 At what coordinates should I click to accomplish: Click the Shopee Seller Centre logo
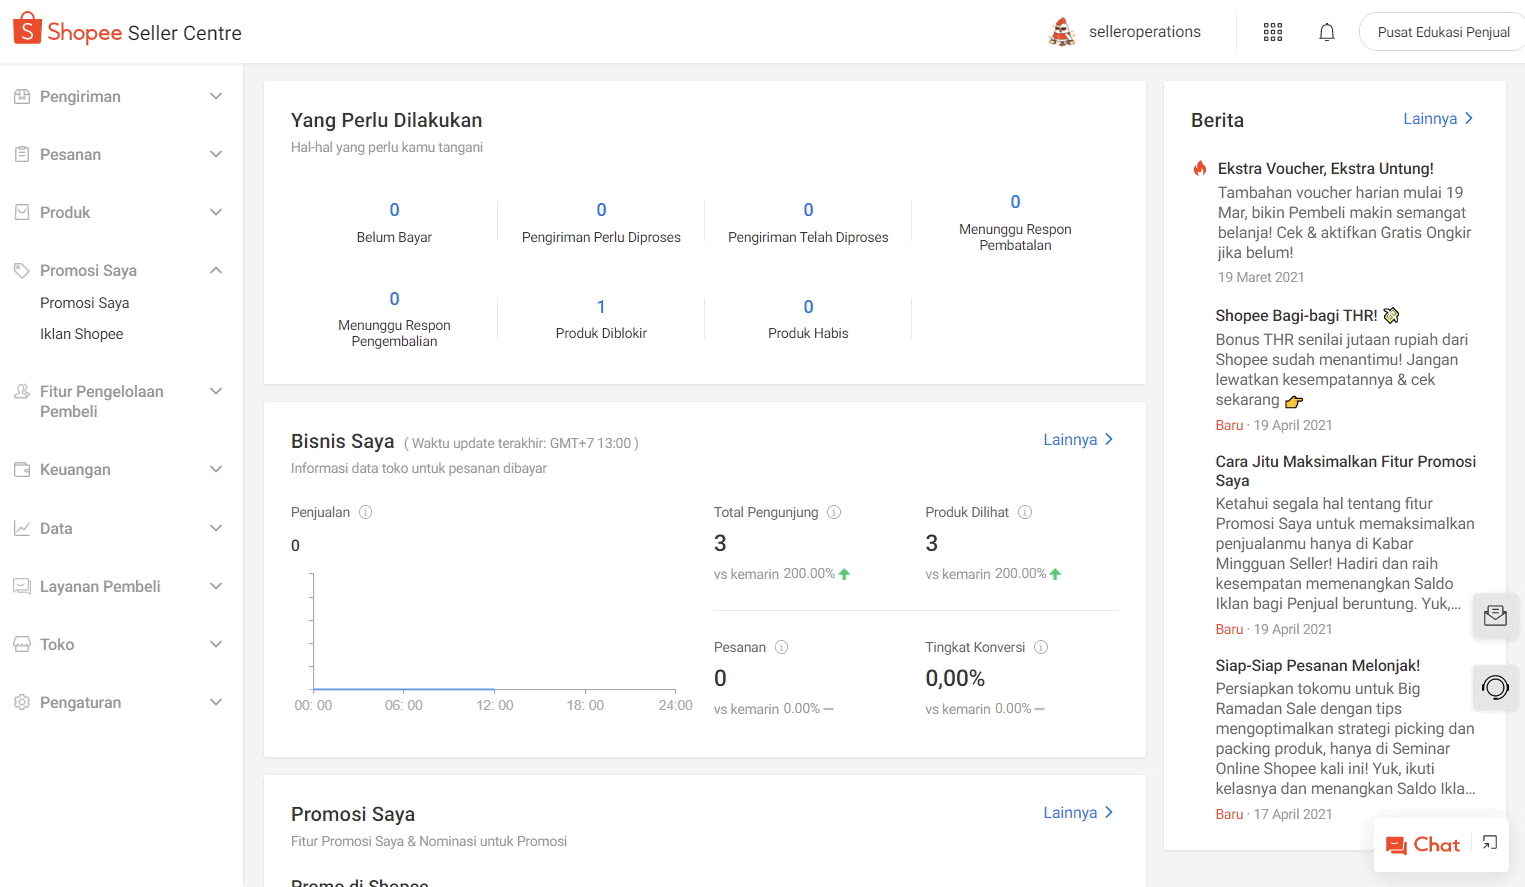tap(127, 32)
